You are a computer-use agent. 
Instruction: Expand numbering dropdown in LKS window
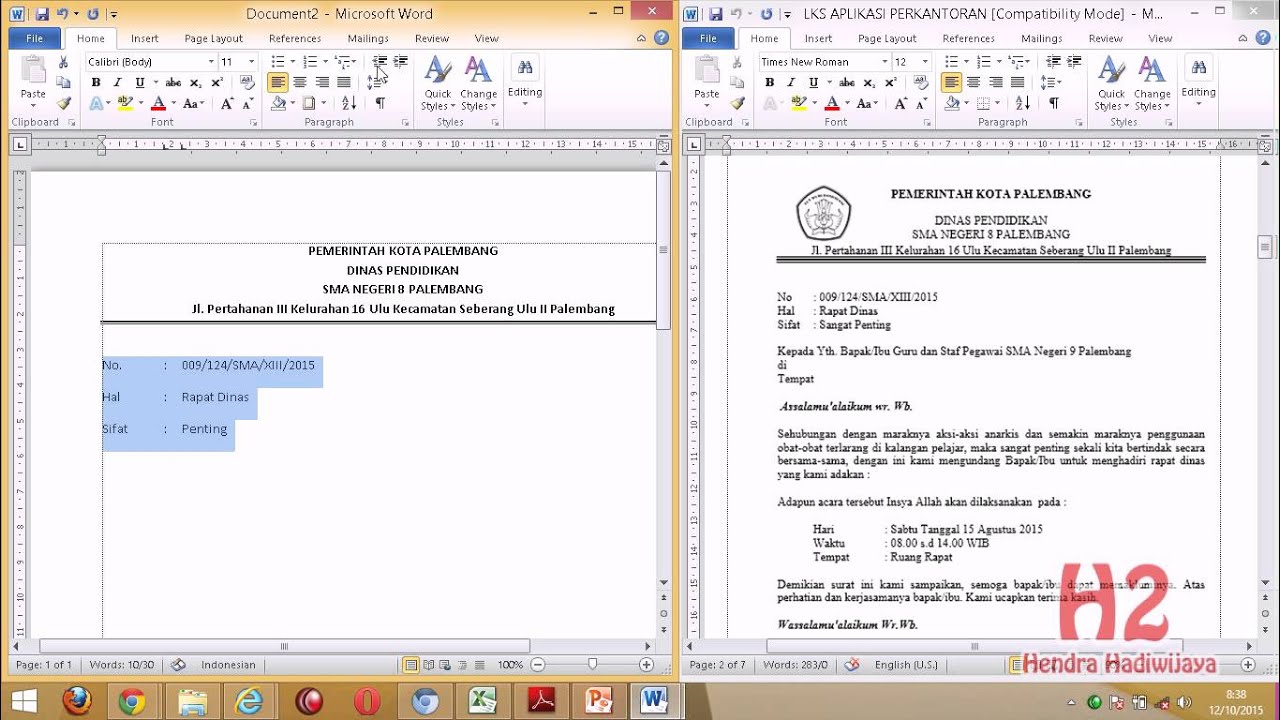[997, 62]
